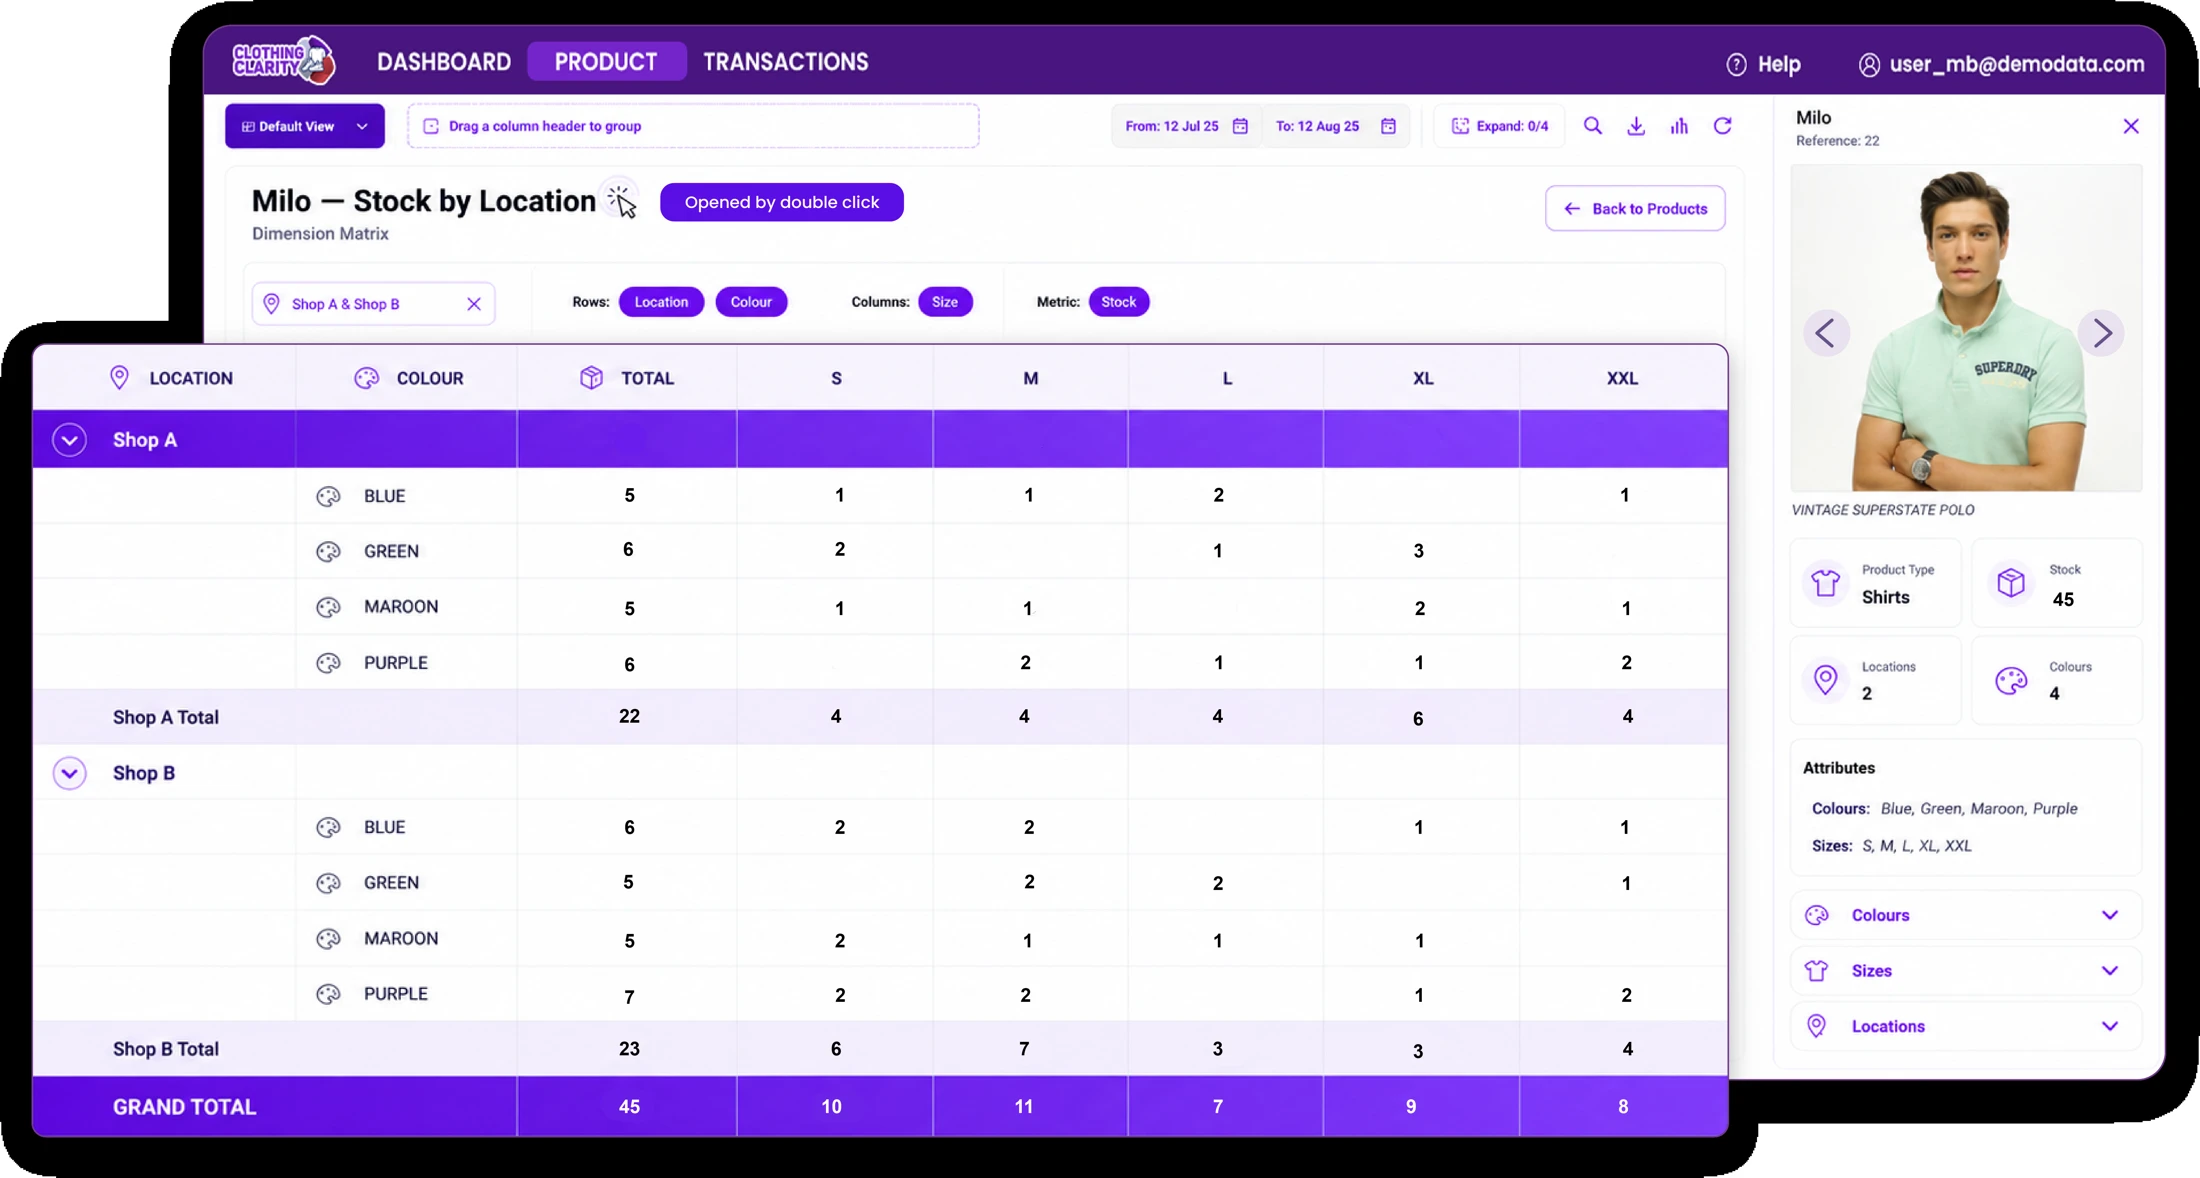Toggle the Stock metric chip

[1118, 302]
